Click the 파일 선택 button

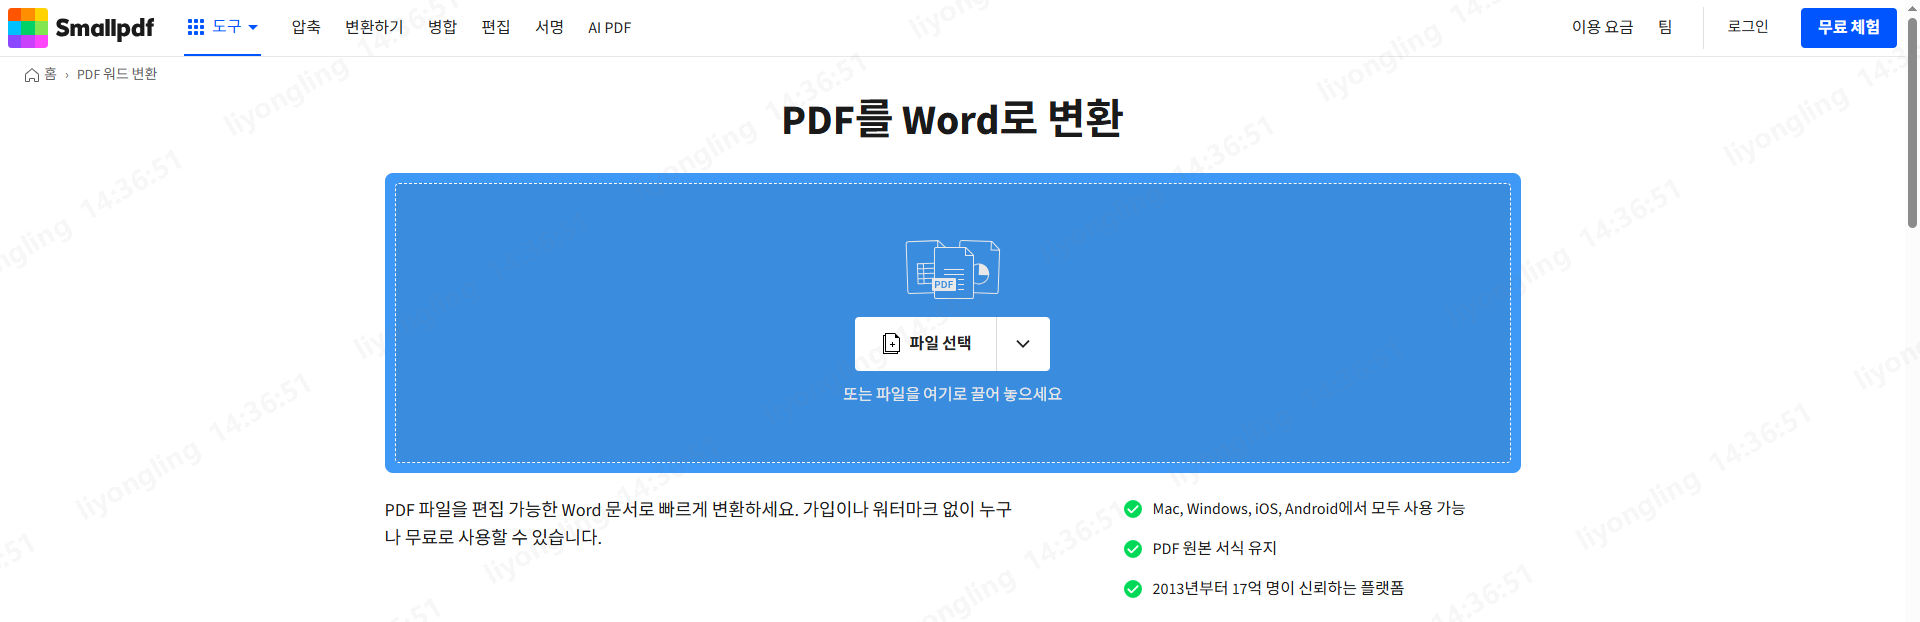(x=926, y=344)
